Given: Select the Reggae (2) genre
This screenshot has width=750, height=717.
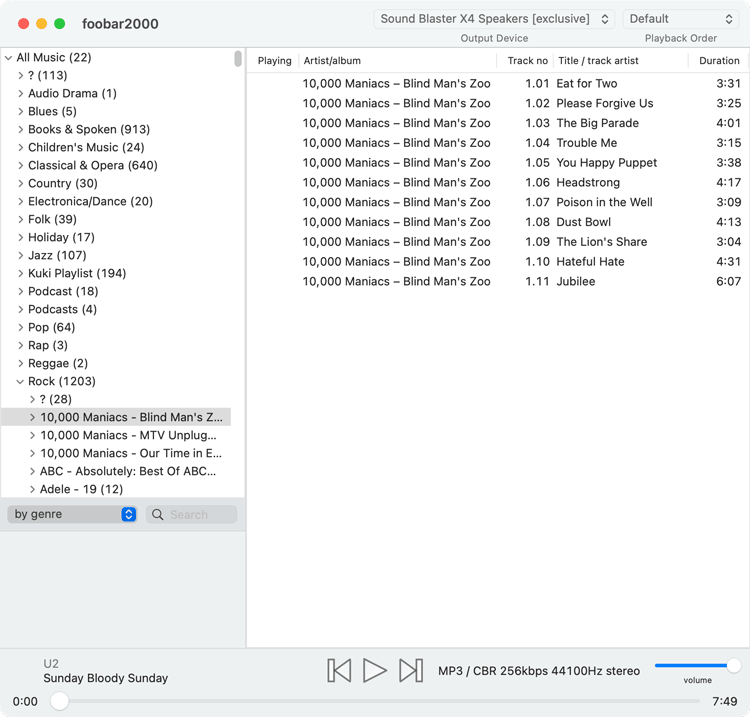Looking at the screenshot, I should pos(58,364).
